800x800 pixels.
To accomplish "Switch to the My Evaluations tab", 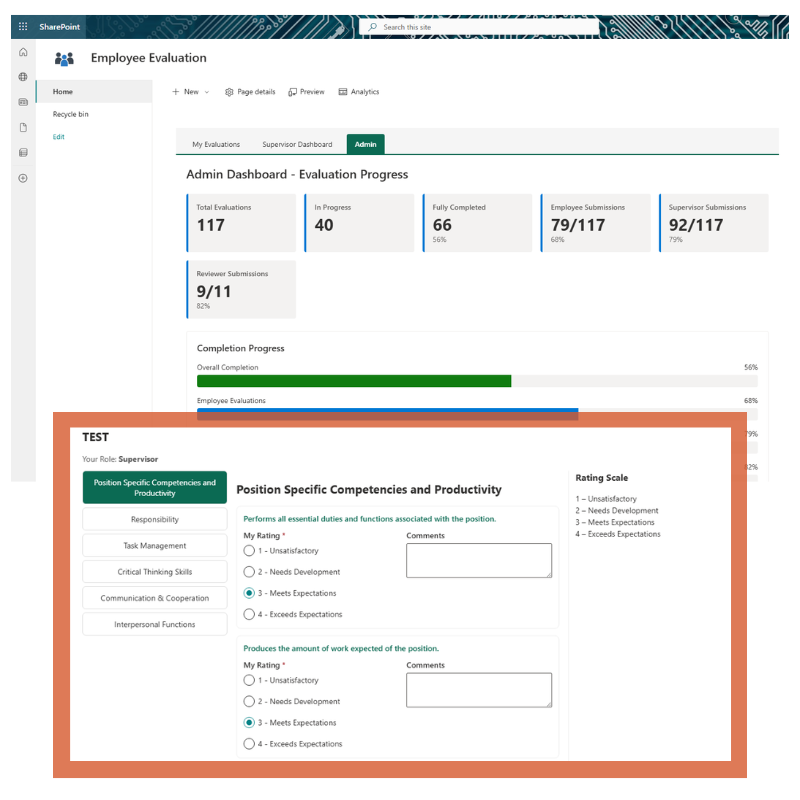I will point(216,145).
